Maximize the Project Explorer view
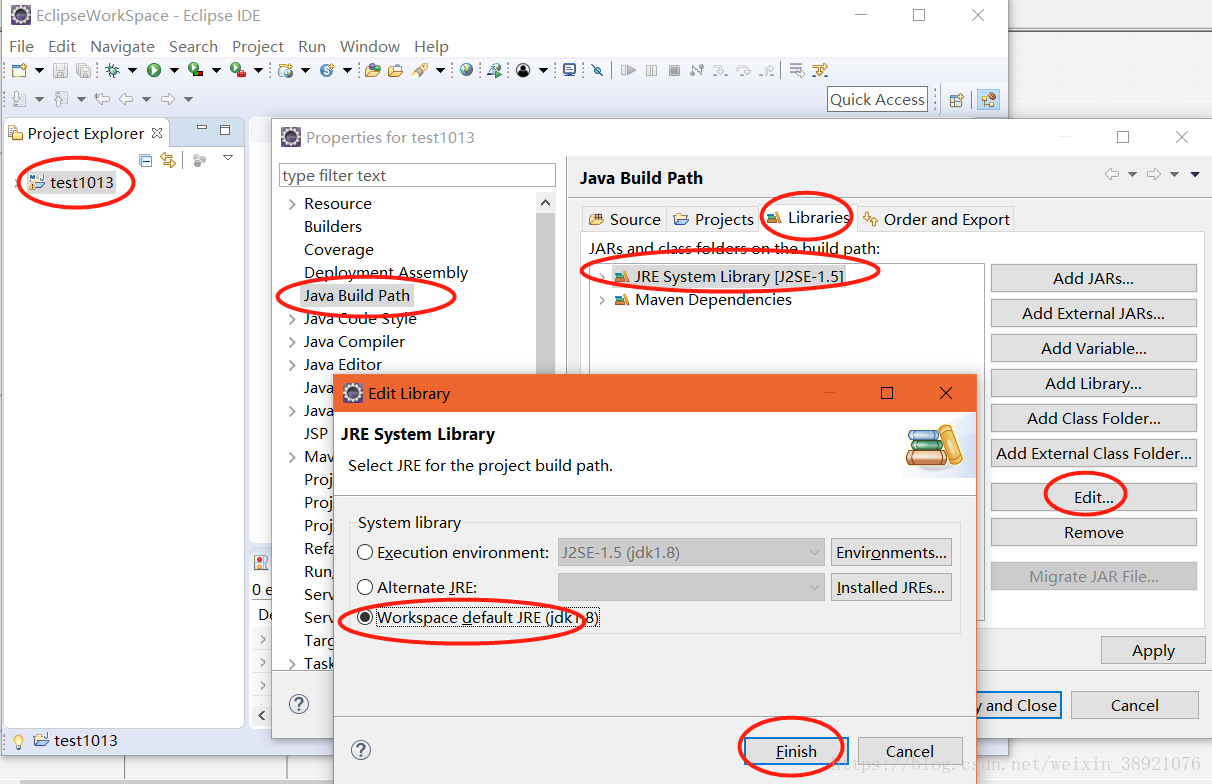This screenshot has height=784, width=1212. (225, 130)
